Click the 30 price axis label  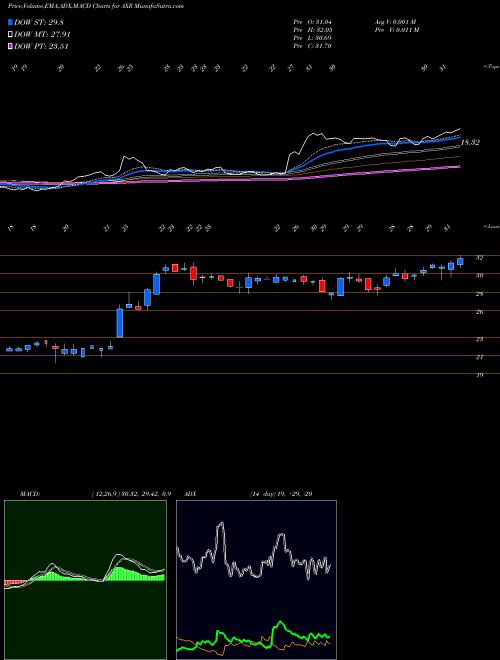coord(479,276)
